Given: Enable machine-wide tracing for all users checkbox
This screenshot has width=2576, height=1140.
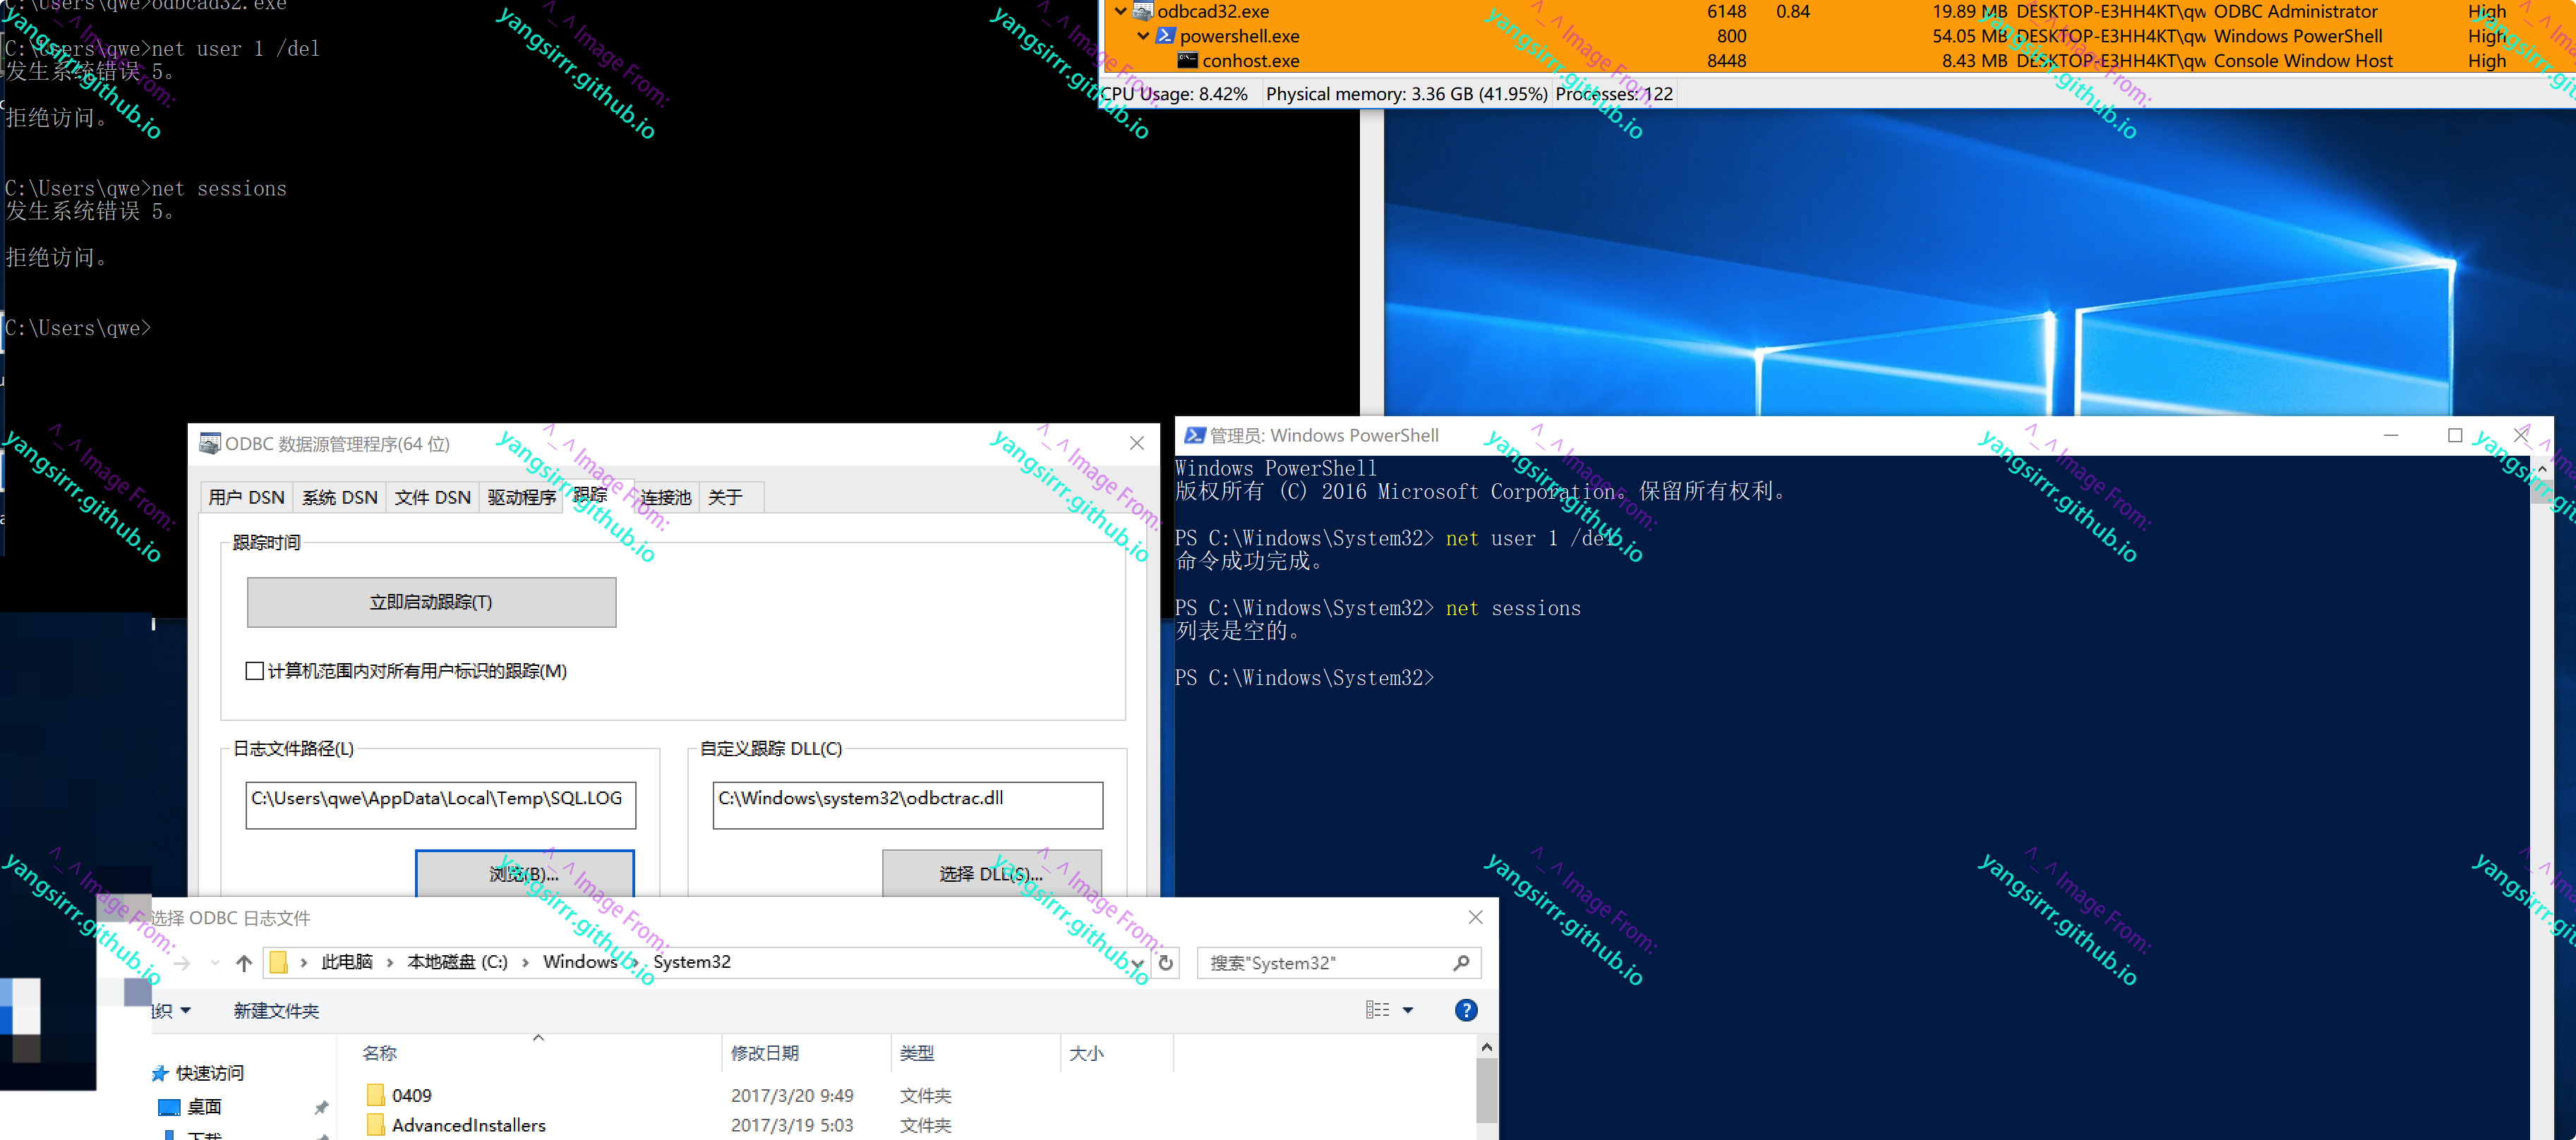Looking at the screenshot, I should [255, 671].
